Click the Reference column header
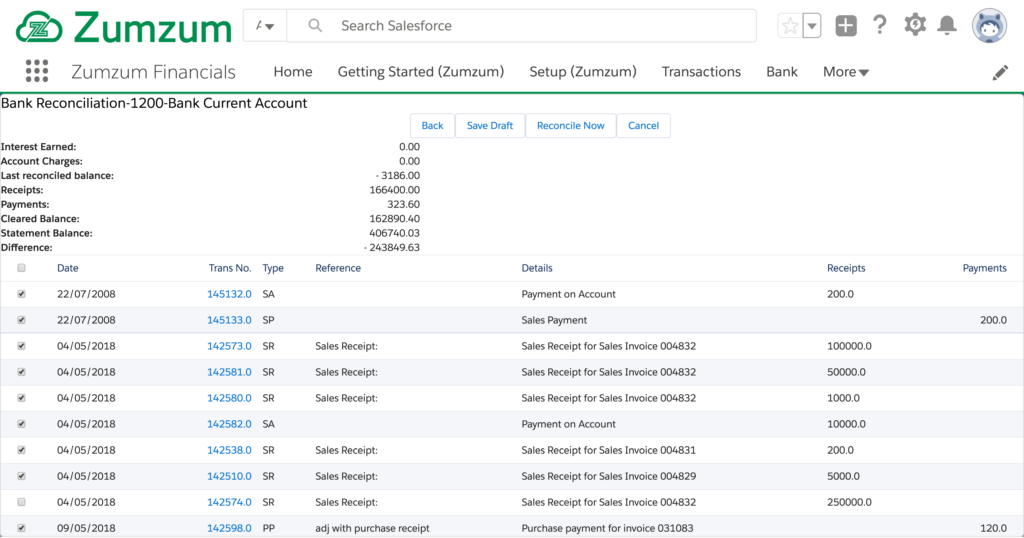1024x538 pixels. [x=338, y=268]
